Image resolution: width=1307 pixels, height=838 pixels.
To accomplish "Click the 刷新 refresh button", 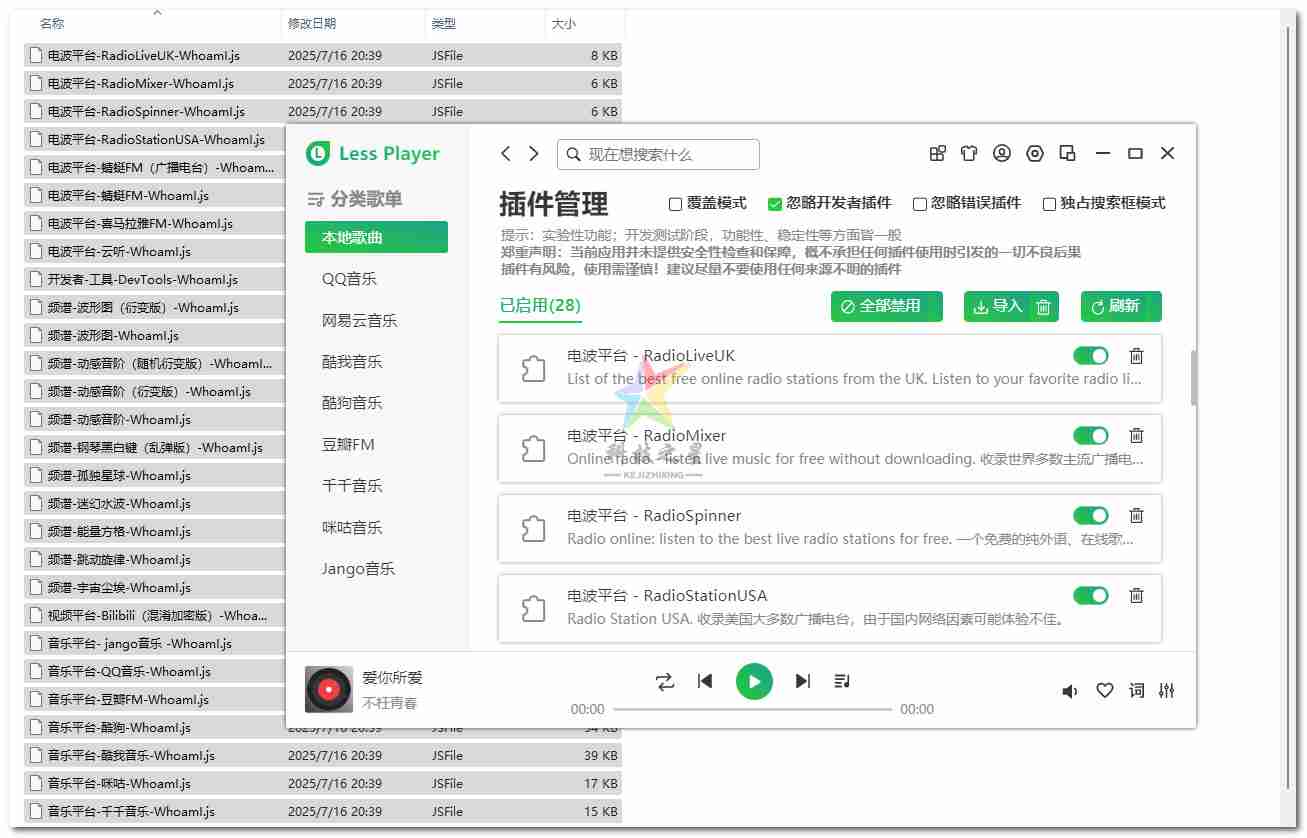I will click(x=1121, y=306).
